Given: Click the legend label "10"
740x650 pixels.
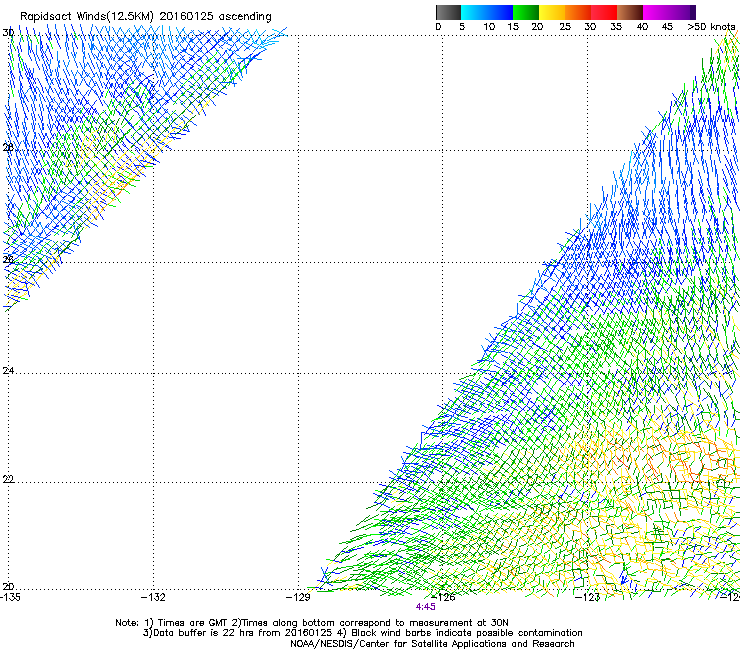Looking at the screenshot, I should click(x=489, y=27).
